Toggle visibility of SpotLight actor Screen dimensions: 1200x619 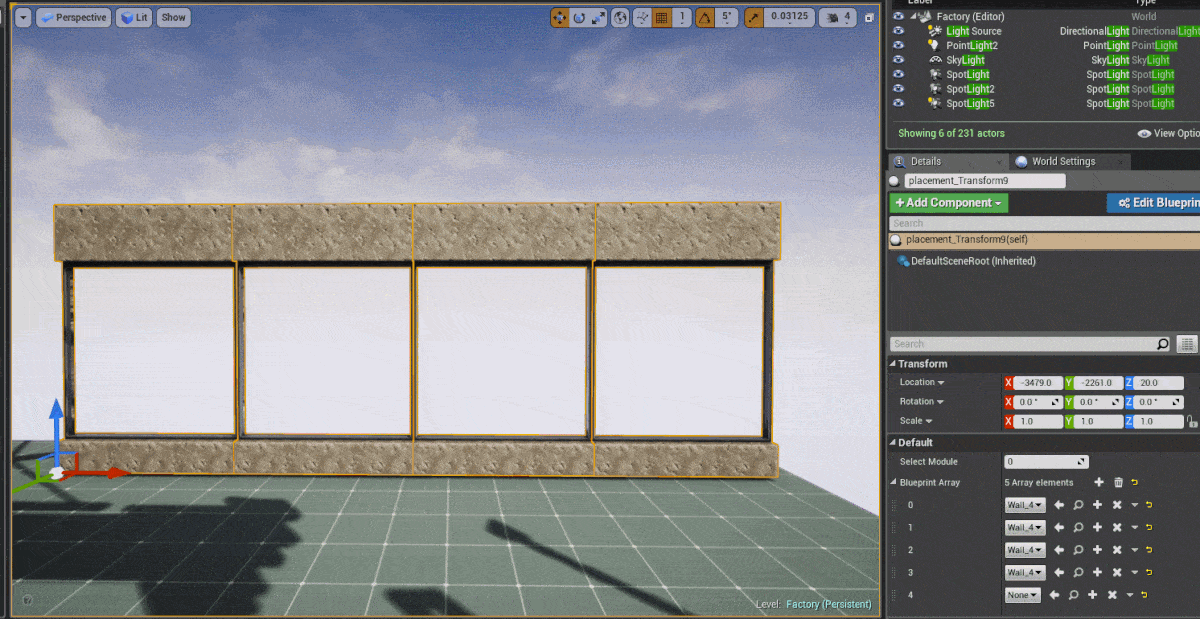(x=898, y=74)
